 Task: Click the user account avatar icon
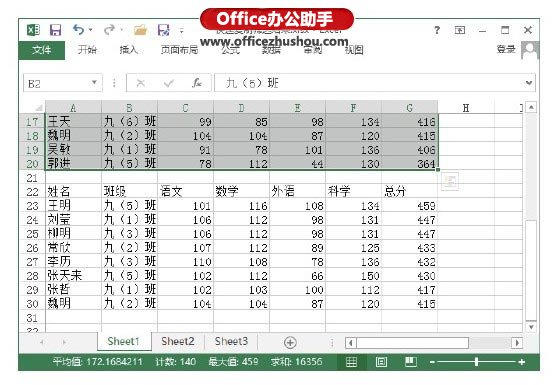pos(530,50)
